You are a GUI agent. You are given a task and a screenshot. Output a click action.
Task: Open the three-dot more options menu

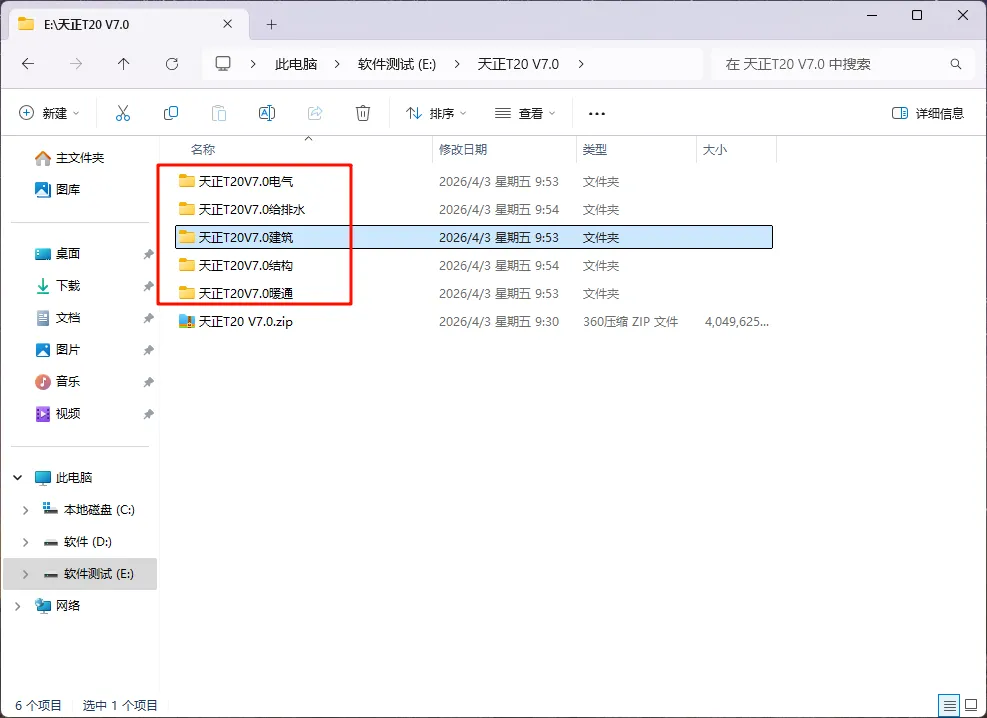(597, 114)
